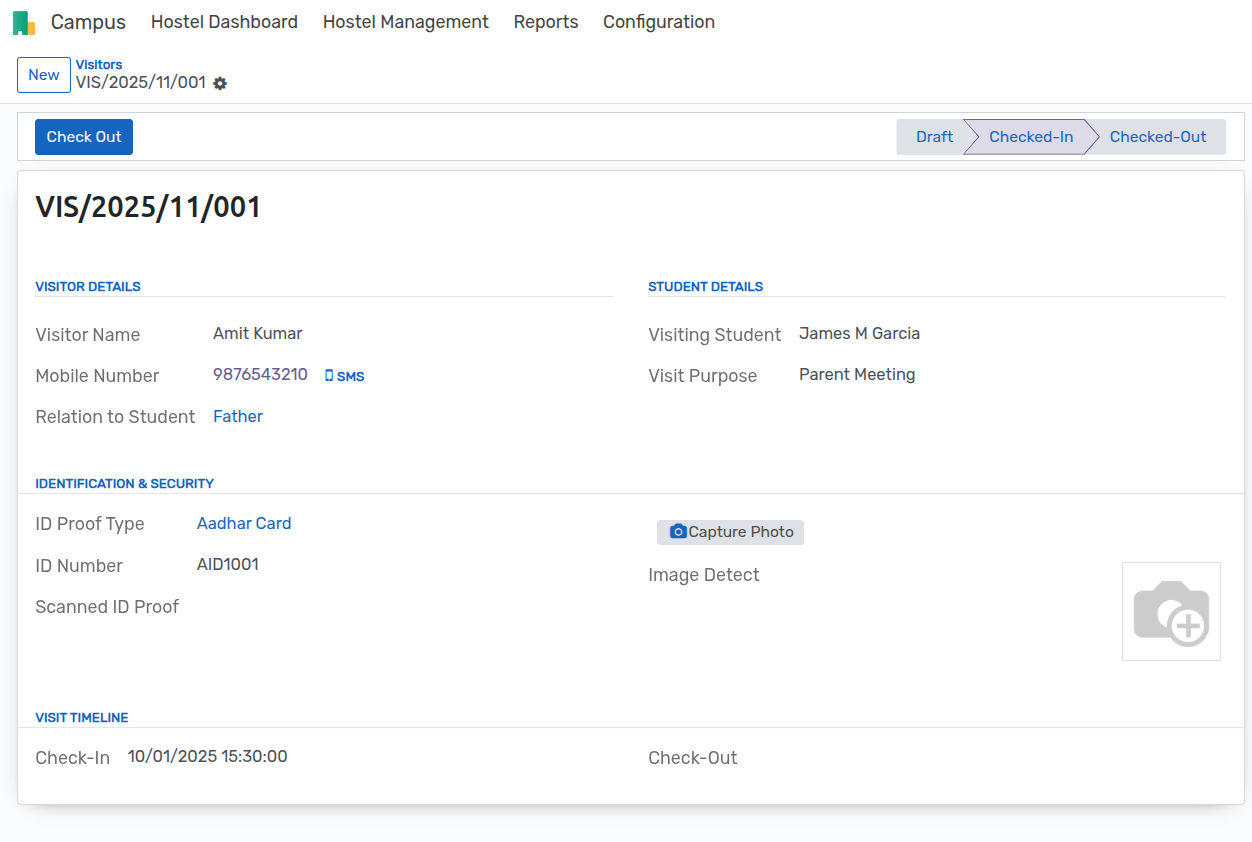This screenshot has width=1252, height=842.
Task: Click the Student Details section heading
Action: (705, 287)
